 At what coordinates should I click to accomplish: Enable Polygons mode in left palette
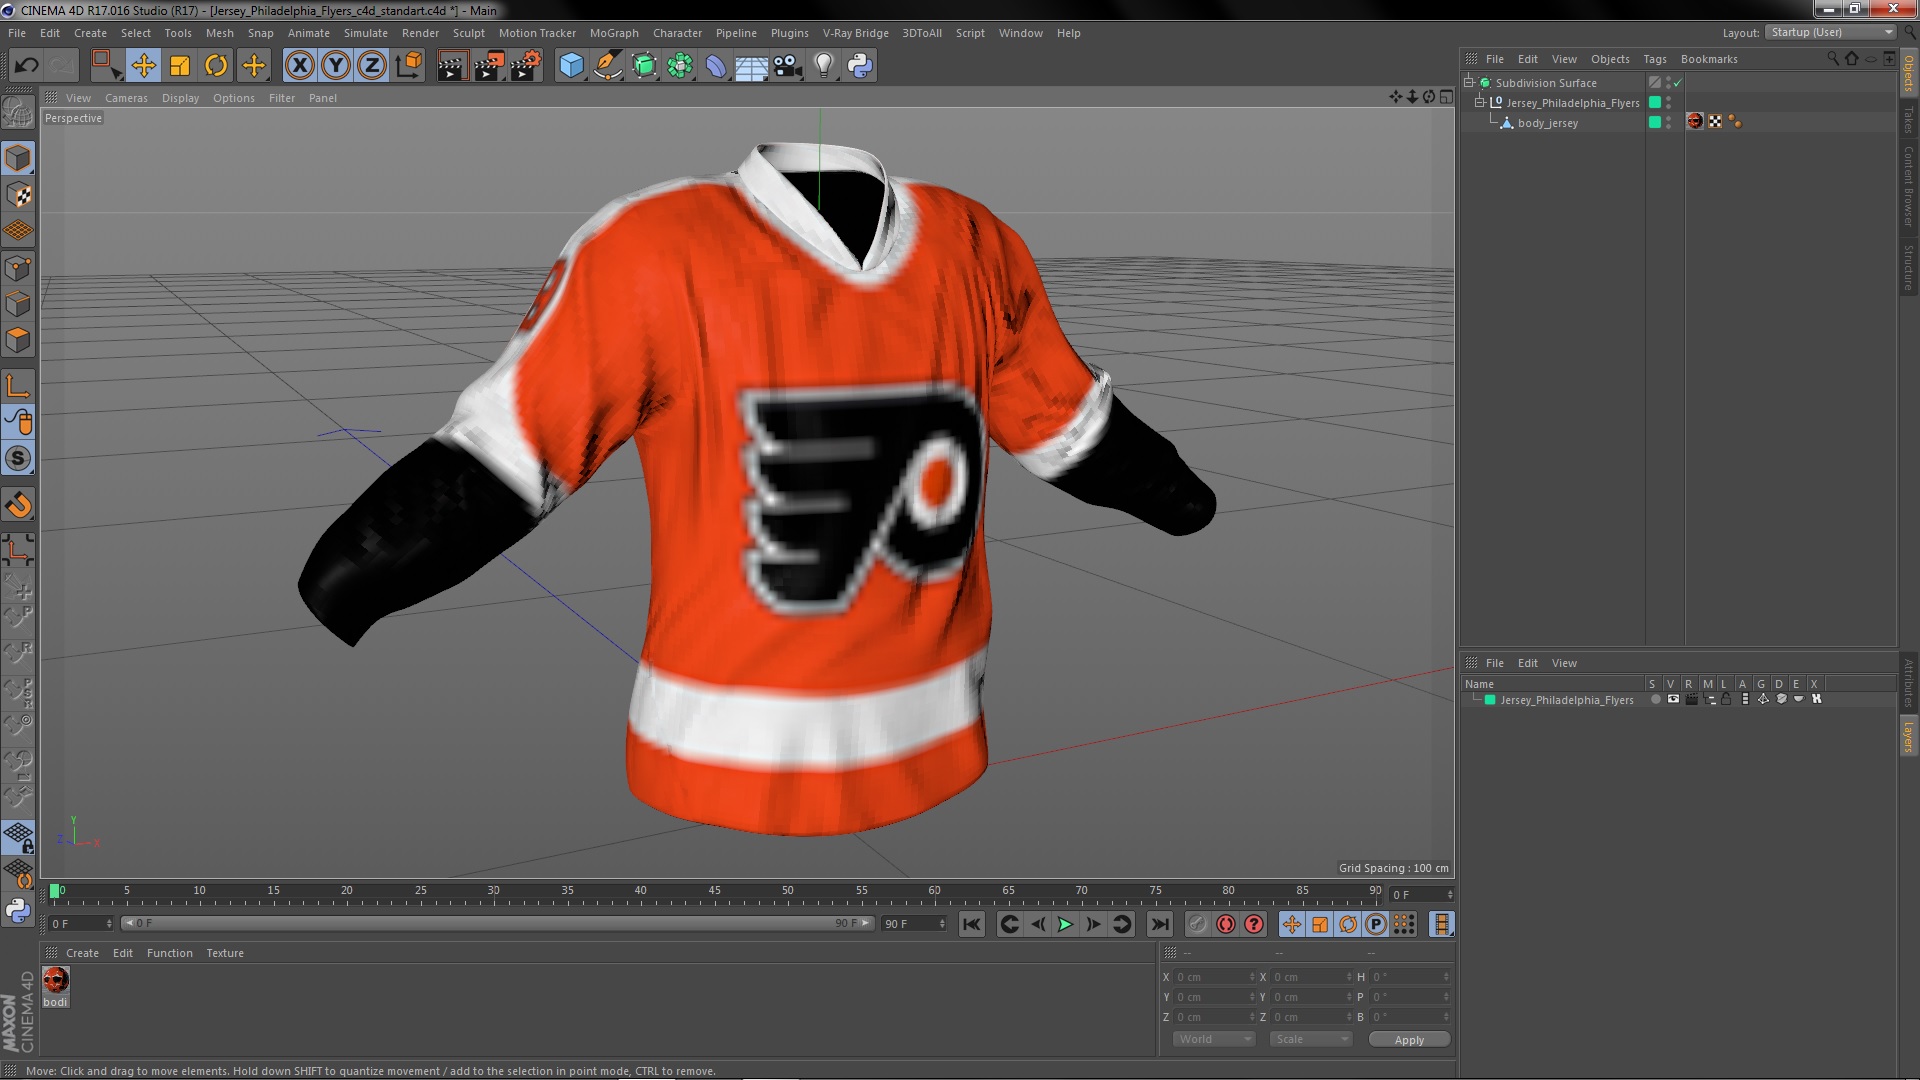pyautogui.click(x=18, y=340)
